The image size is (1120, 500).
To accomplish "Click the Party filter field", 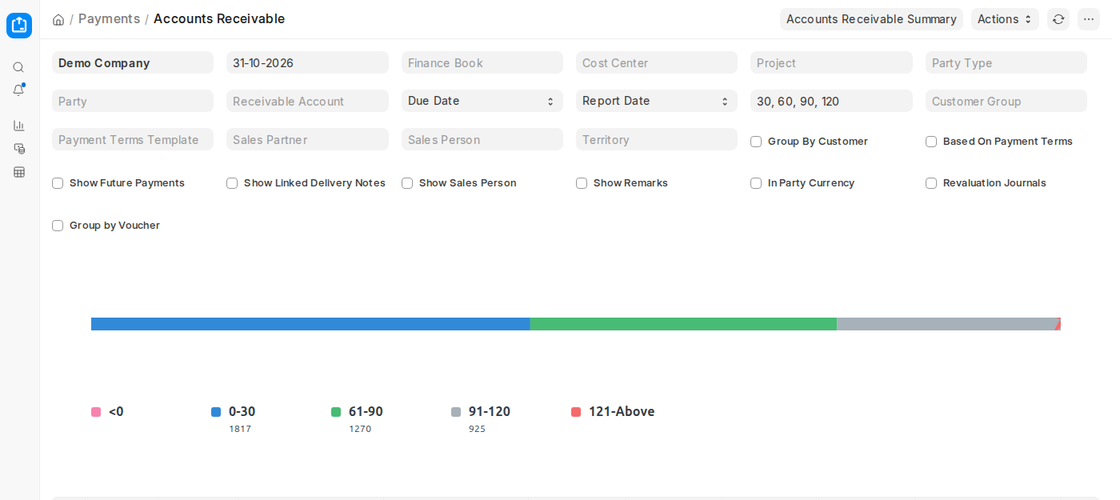I will [x=133, y=101].
